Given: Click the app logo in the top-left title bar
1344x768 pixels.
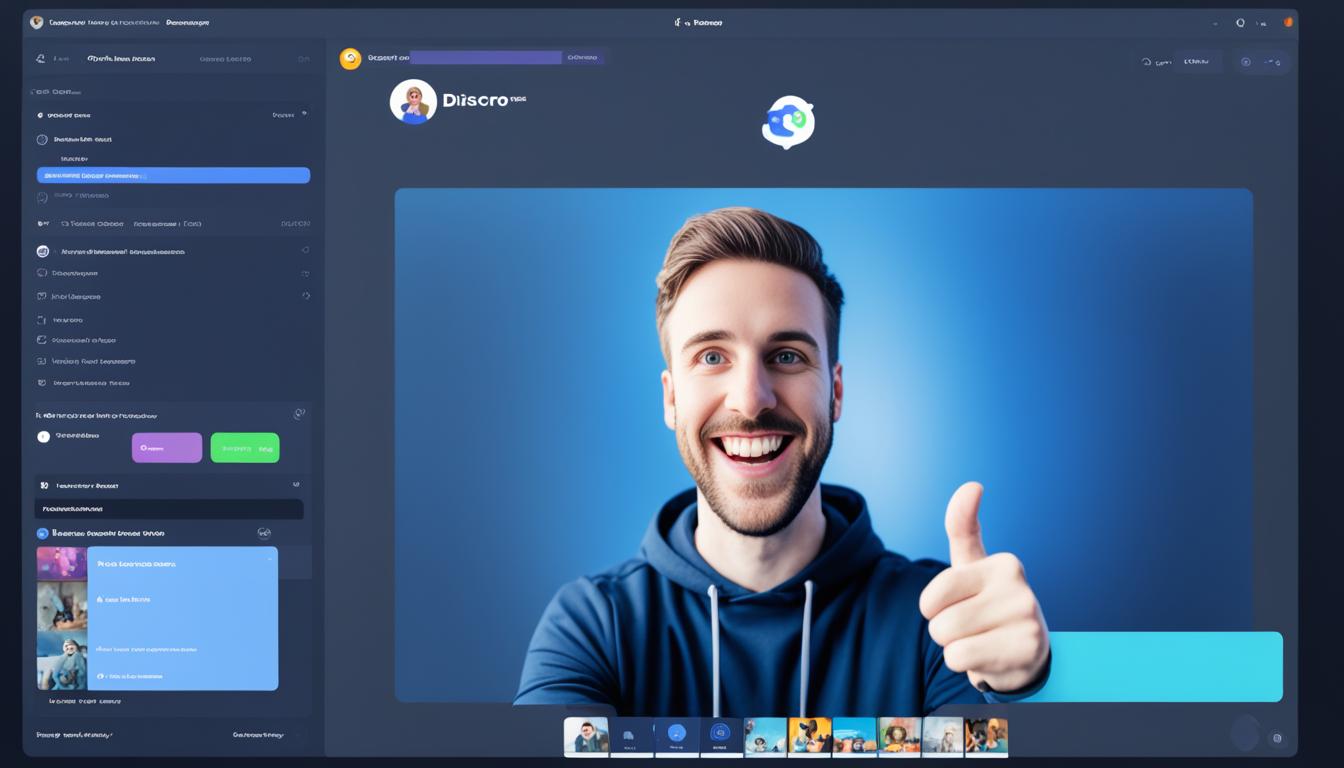Looking at the screenshot, I should pyautogui.click(x=37, y=22).
